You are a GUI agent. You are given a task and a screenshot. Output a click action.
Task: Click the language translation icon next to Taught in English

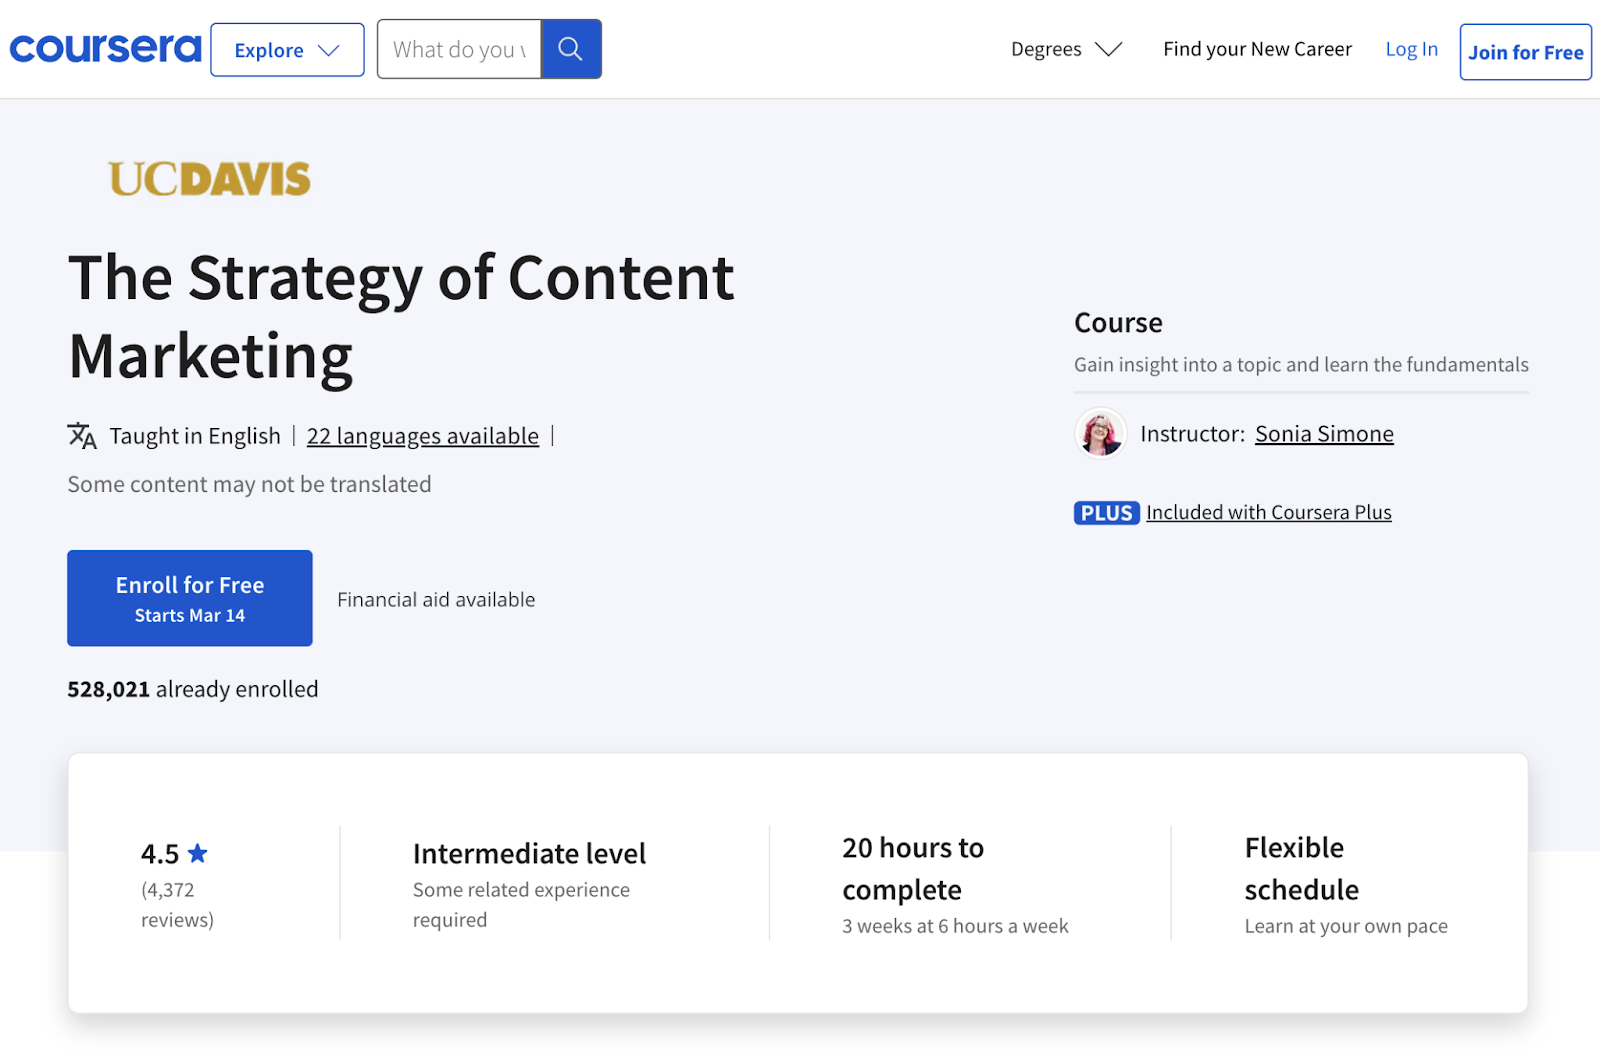[x=82, y=435]
